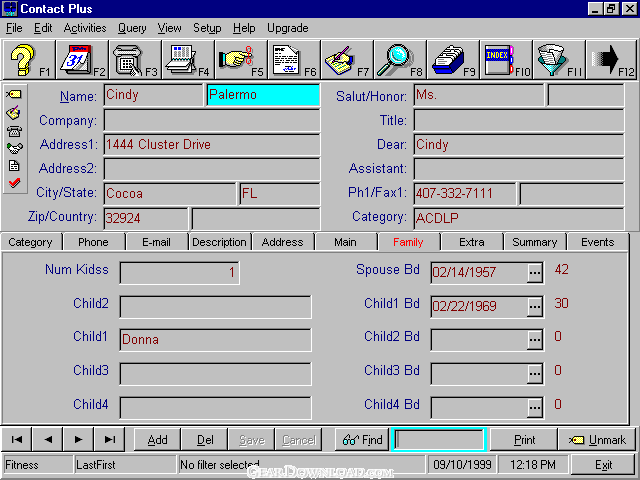Click the Address1 field with 1444 Cluster Drive
Viewport: 640px width, 480px height.
pyautogui.click(x=212, y=144)
